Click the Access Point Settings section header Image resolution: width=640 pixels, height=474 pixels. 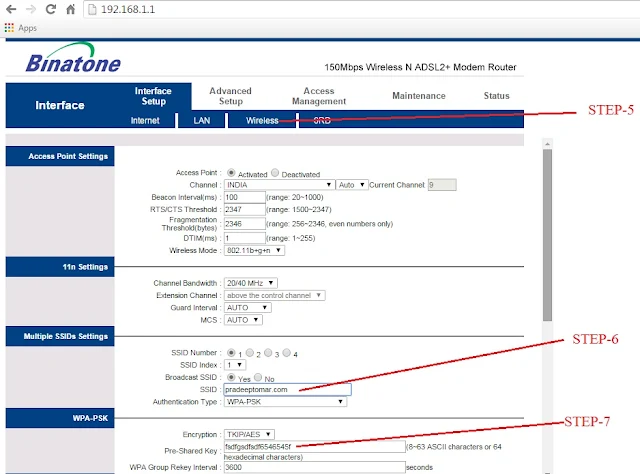coord(60,156)
